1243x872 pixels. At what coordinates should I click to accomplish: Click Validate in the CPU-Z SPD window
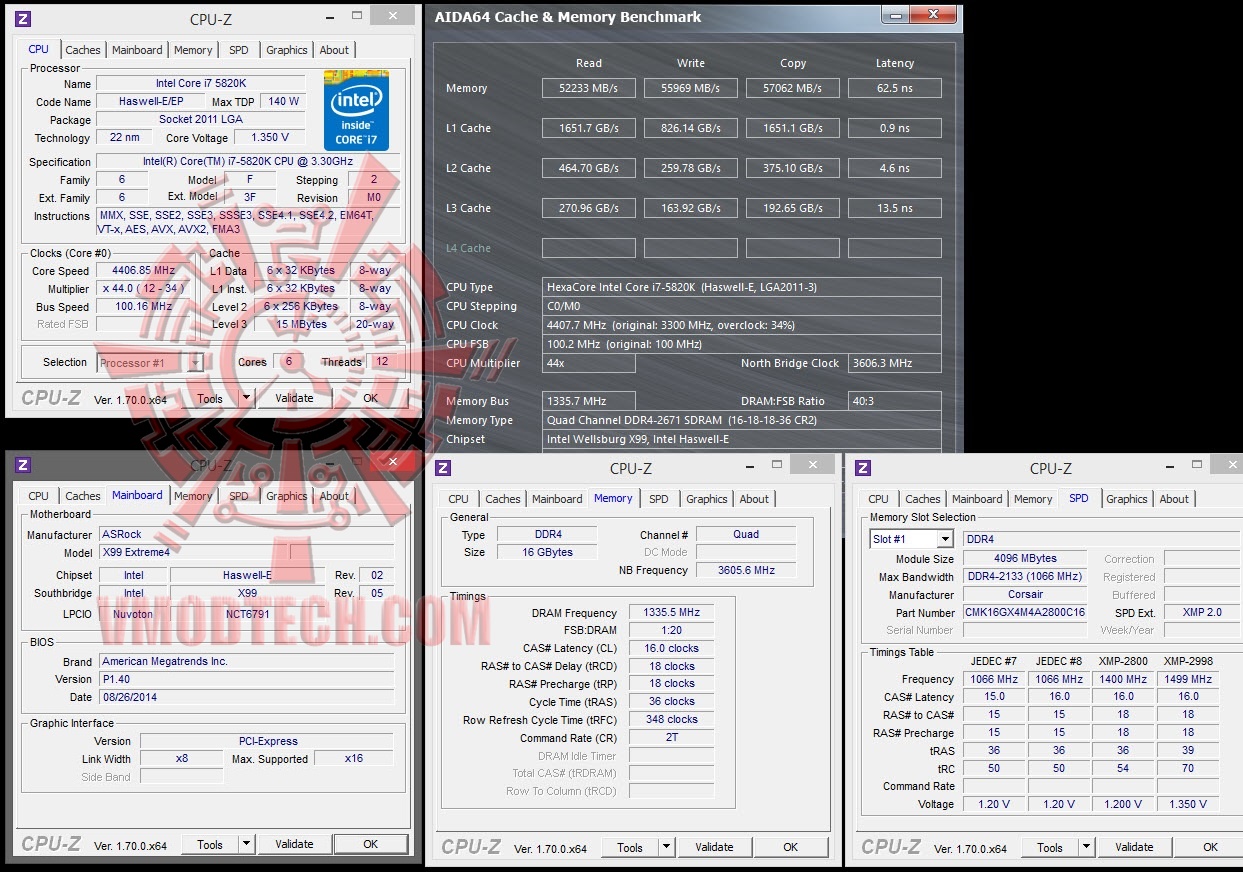[1134, 847]
